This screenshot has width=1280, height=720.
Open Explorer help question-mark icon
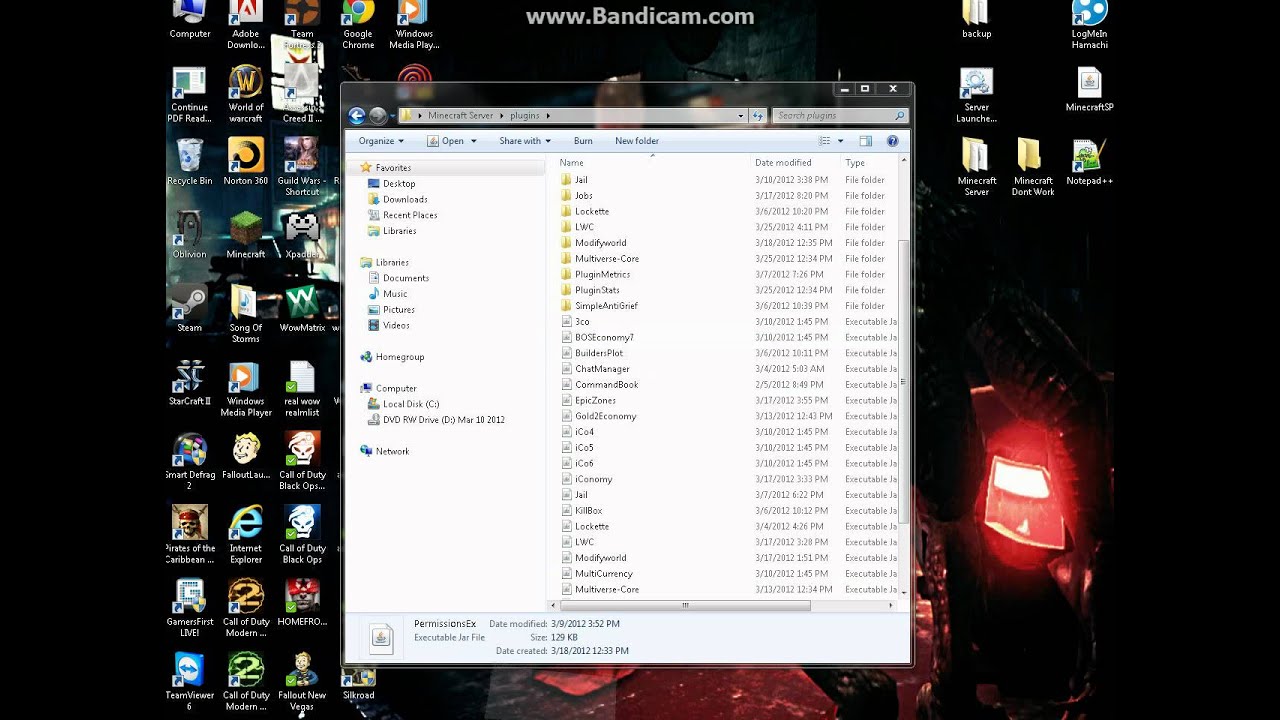[893, 141]
